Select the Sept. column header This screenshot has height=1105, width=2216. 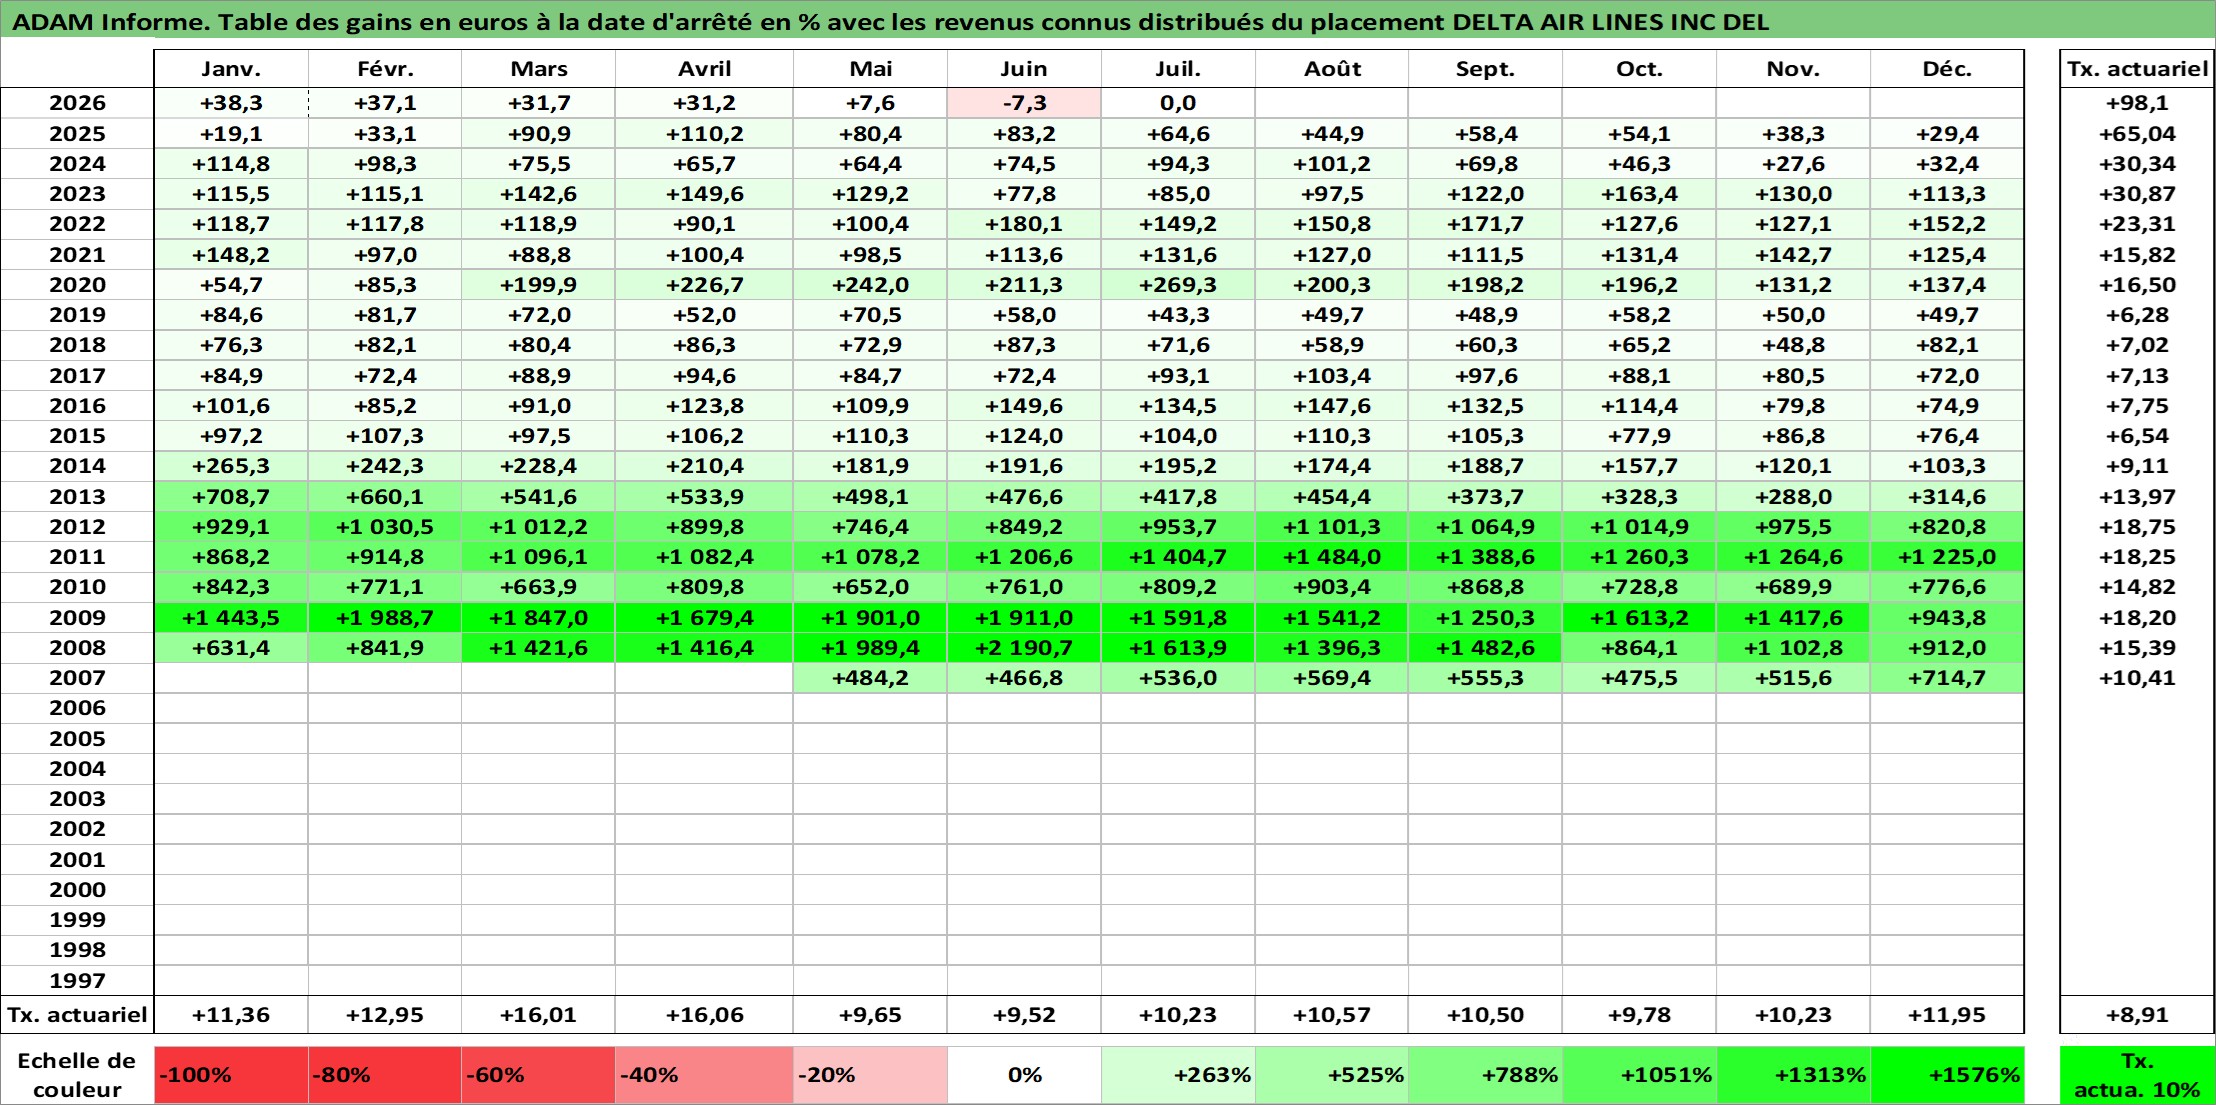[1485, 69]
